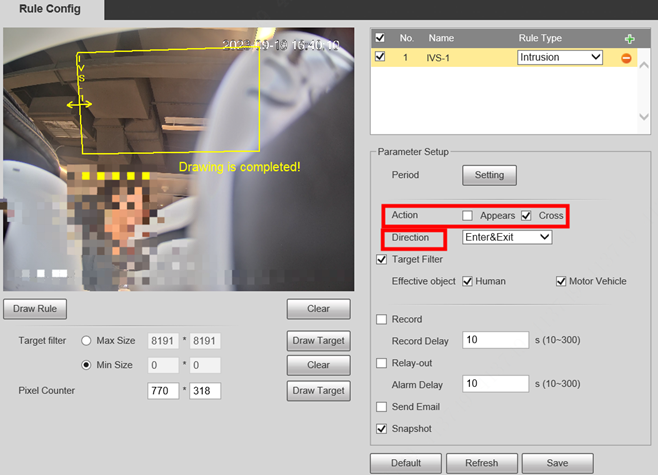
Task: Select the Max Size radio button
Action: 86,341
